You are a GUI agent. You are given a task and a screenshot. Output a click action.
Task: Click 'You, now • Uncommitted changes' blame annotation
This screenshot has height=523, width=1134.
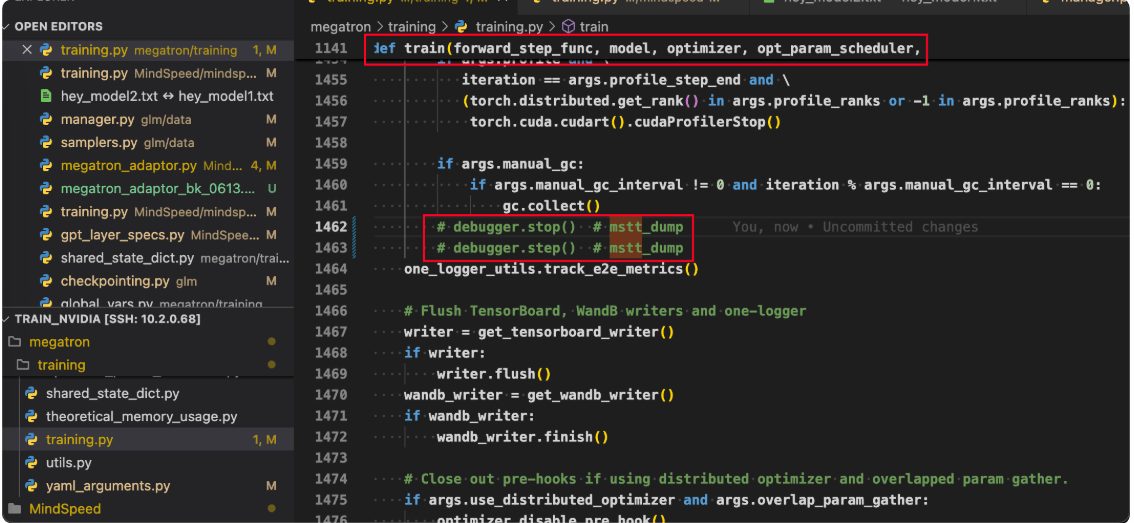coord(855,227)
